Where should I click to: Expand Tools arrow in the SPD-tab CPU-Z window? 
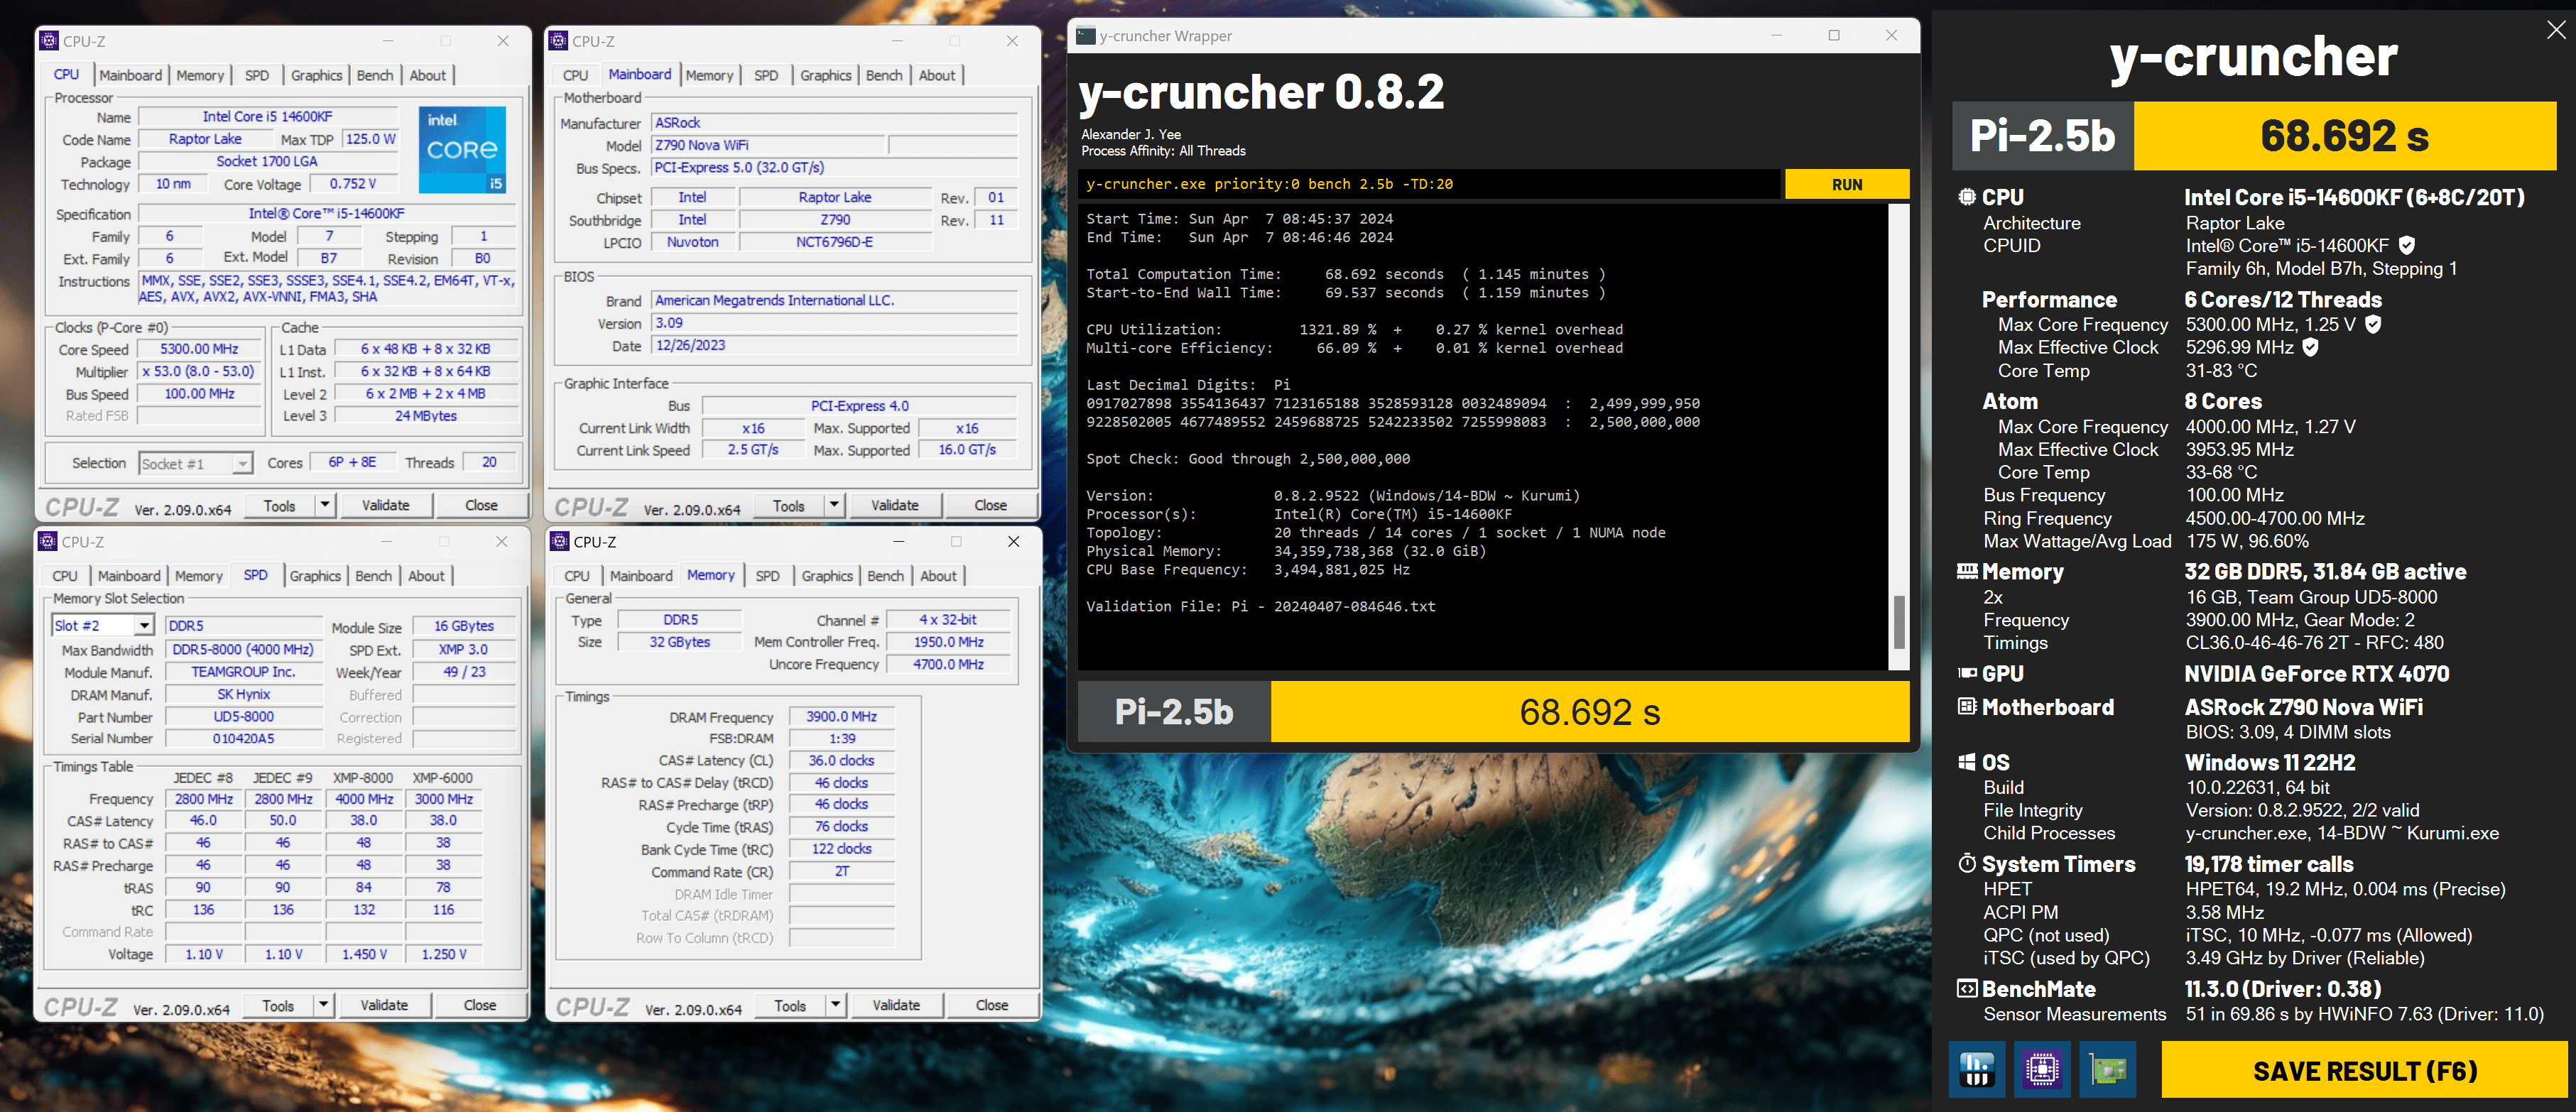pos(324,1005)
